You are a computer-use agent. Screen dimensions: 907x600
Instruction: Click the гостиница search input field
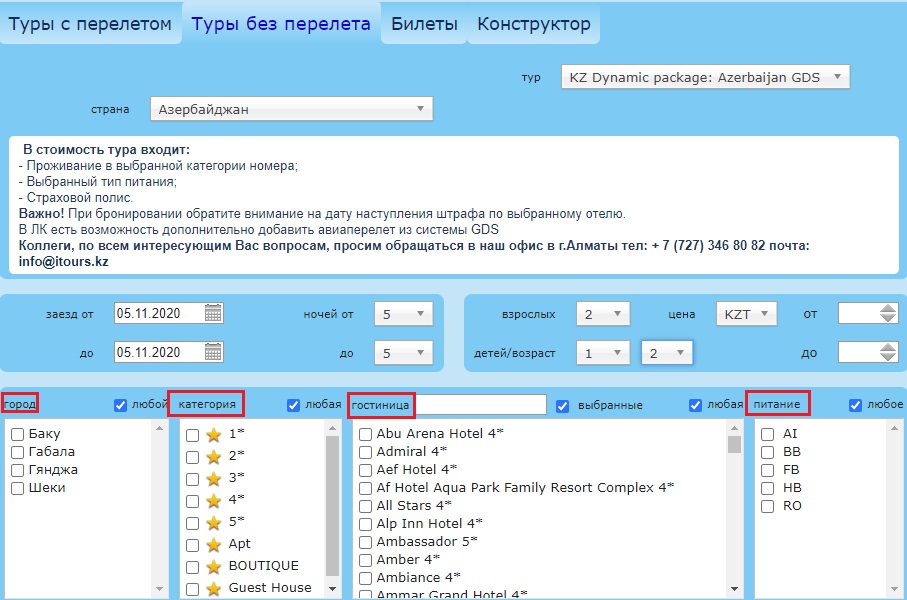click(x=480, y=404)
